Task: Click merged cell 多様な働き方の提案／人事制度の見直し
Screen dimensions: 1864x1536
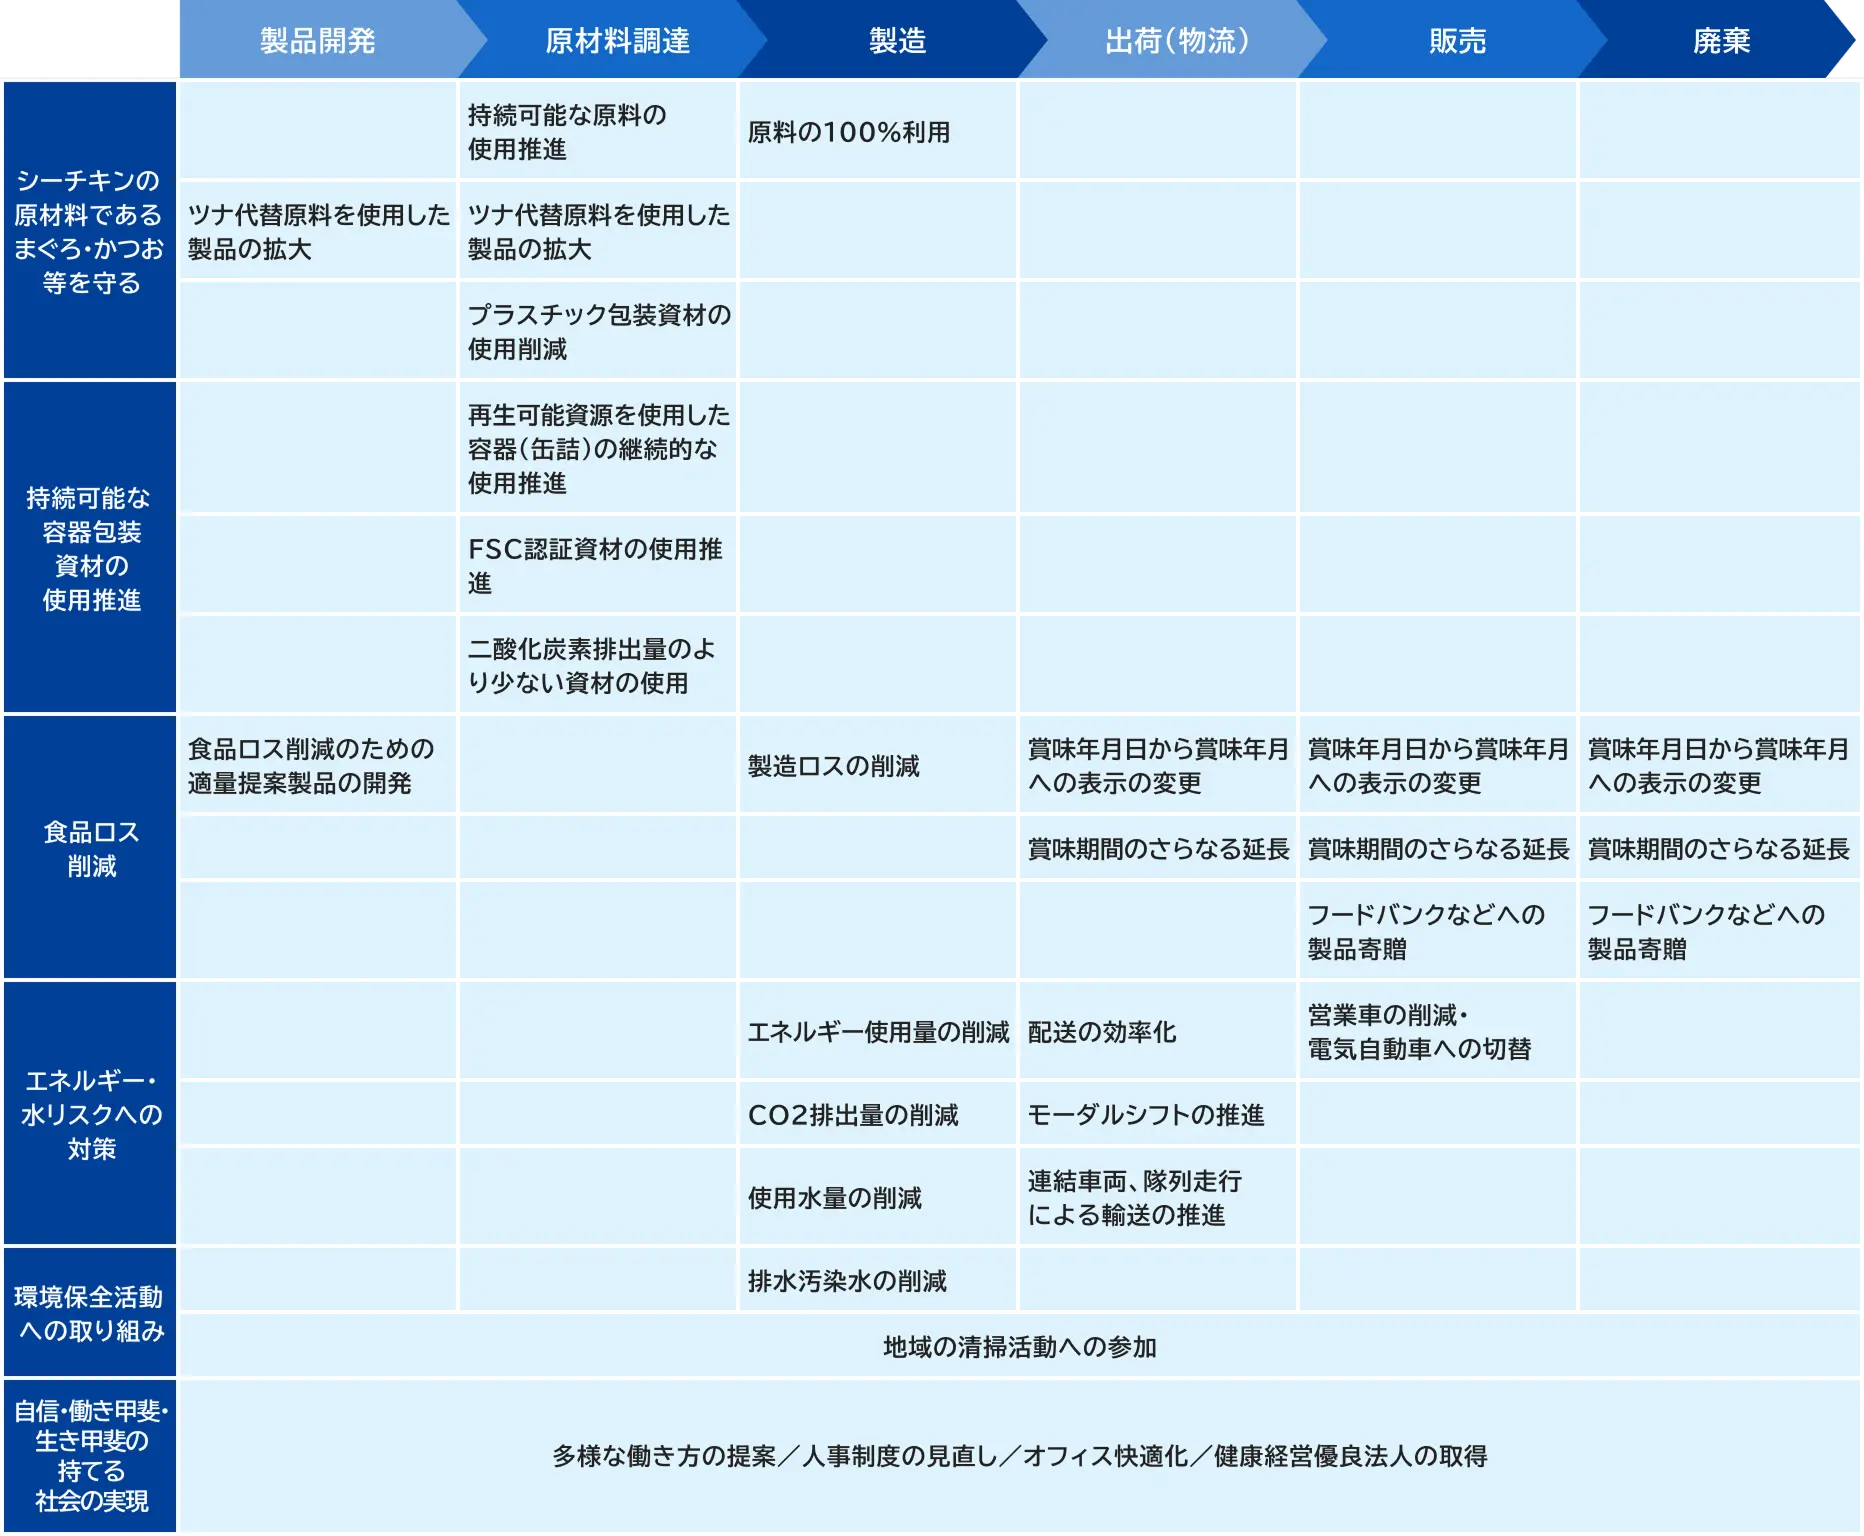Action: pyautogui.click(x=1020, y=1455)
